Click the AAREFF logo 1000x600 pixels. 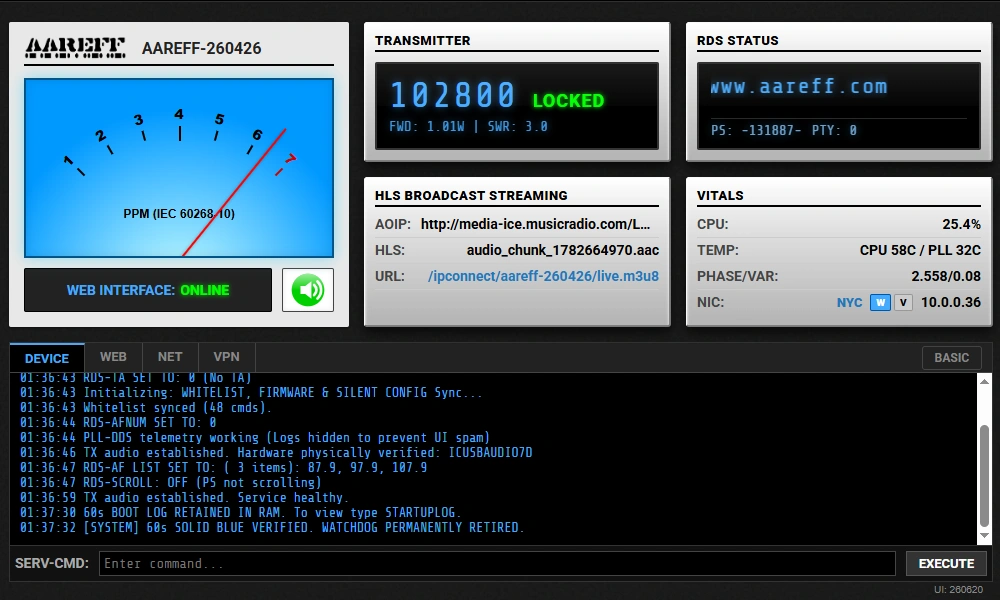[75, 48]
